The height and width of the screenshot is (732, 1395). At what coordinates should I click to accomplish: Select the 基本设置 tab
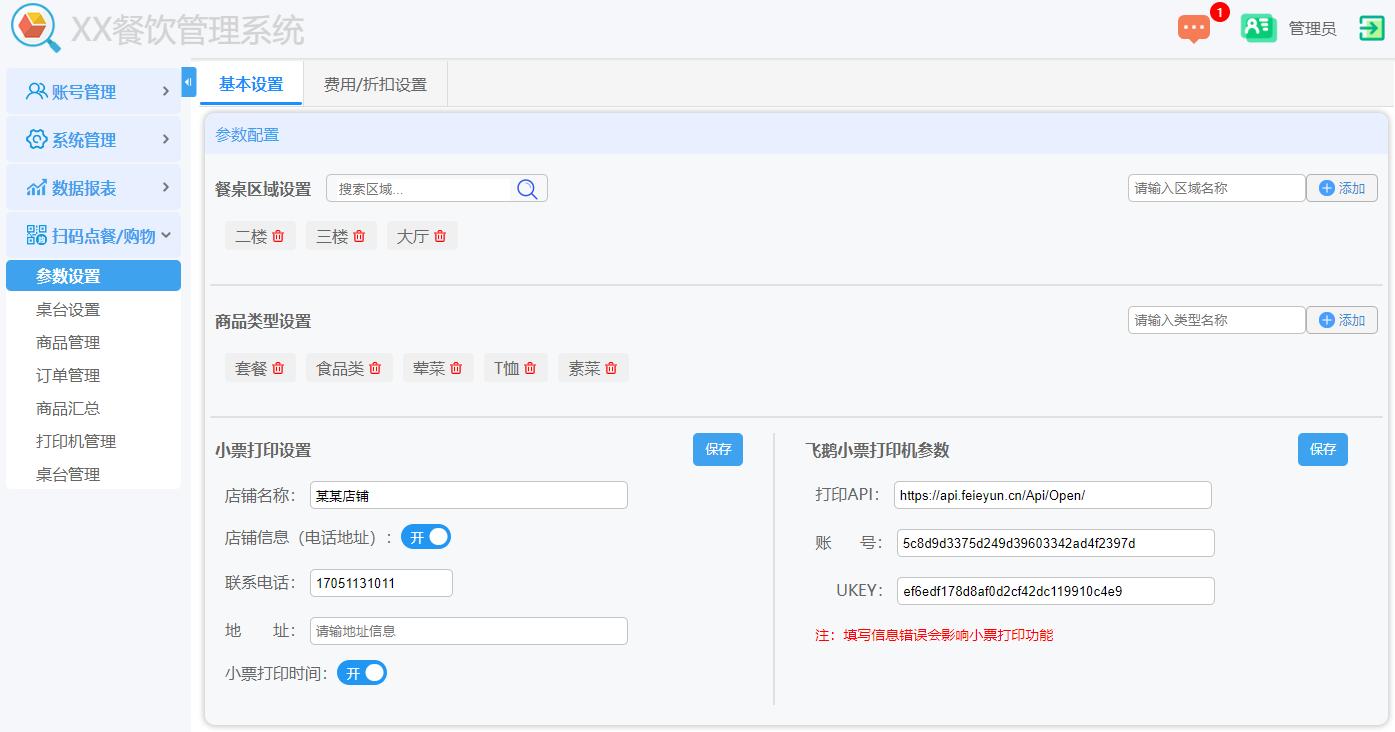[250, 84]
